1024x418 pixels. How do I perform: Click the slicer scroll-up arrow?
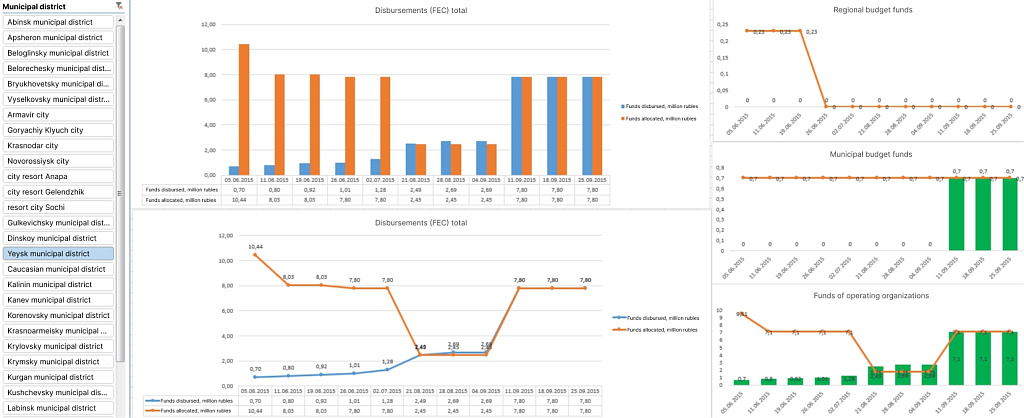coord(121,19)
